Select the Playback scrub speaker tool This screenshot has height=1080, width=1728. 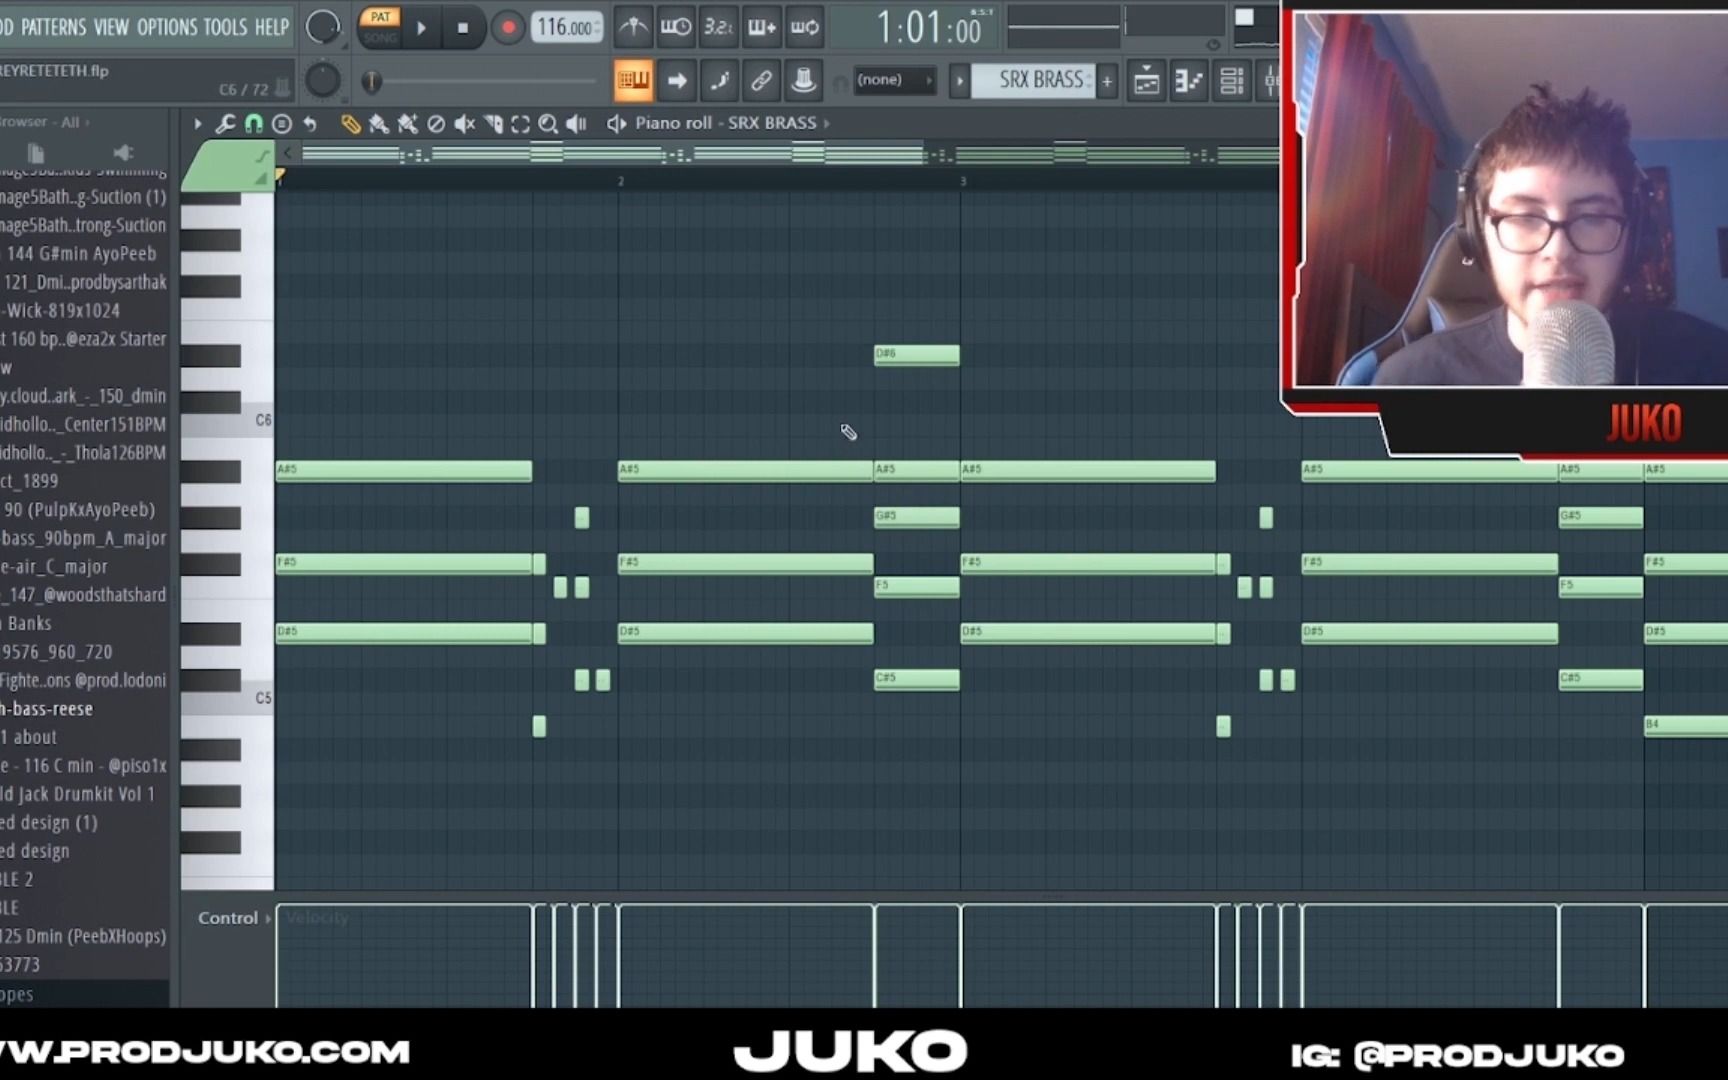(x=576, y=123)
